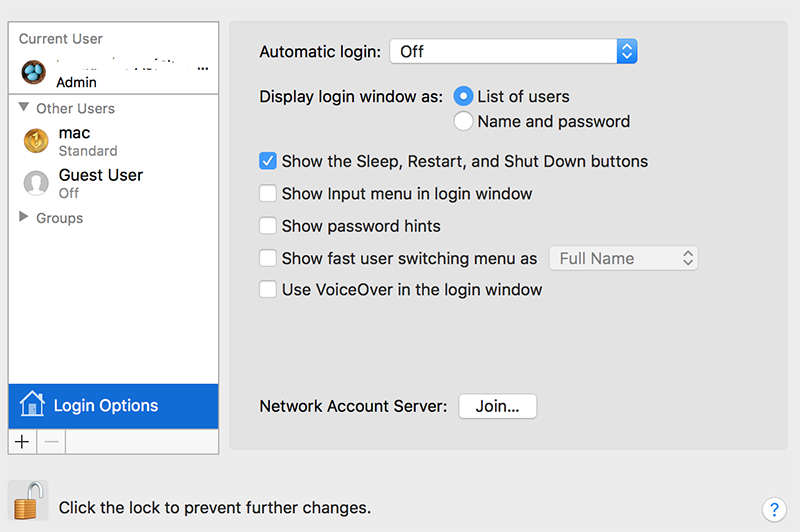Screen dimensions: 800x532
Task: Open the Full Name switching menu dropdown
Action: [623, 258]
